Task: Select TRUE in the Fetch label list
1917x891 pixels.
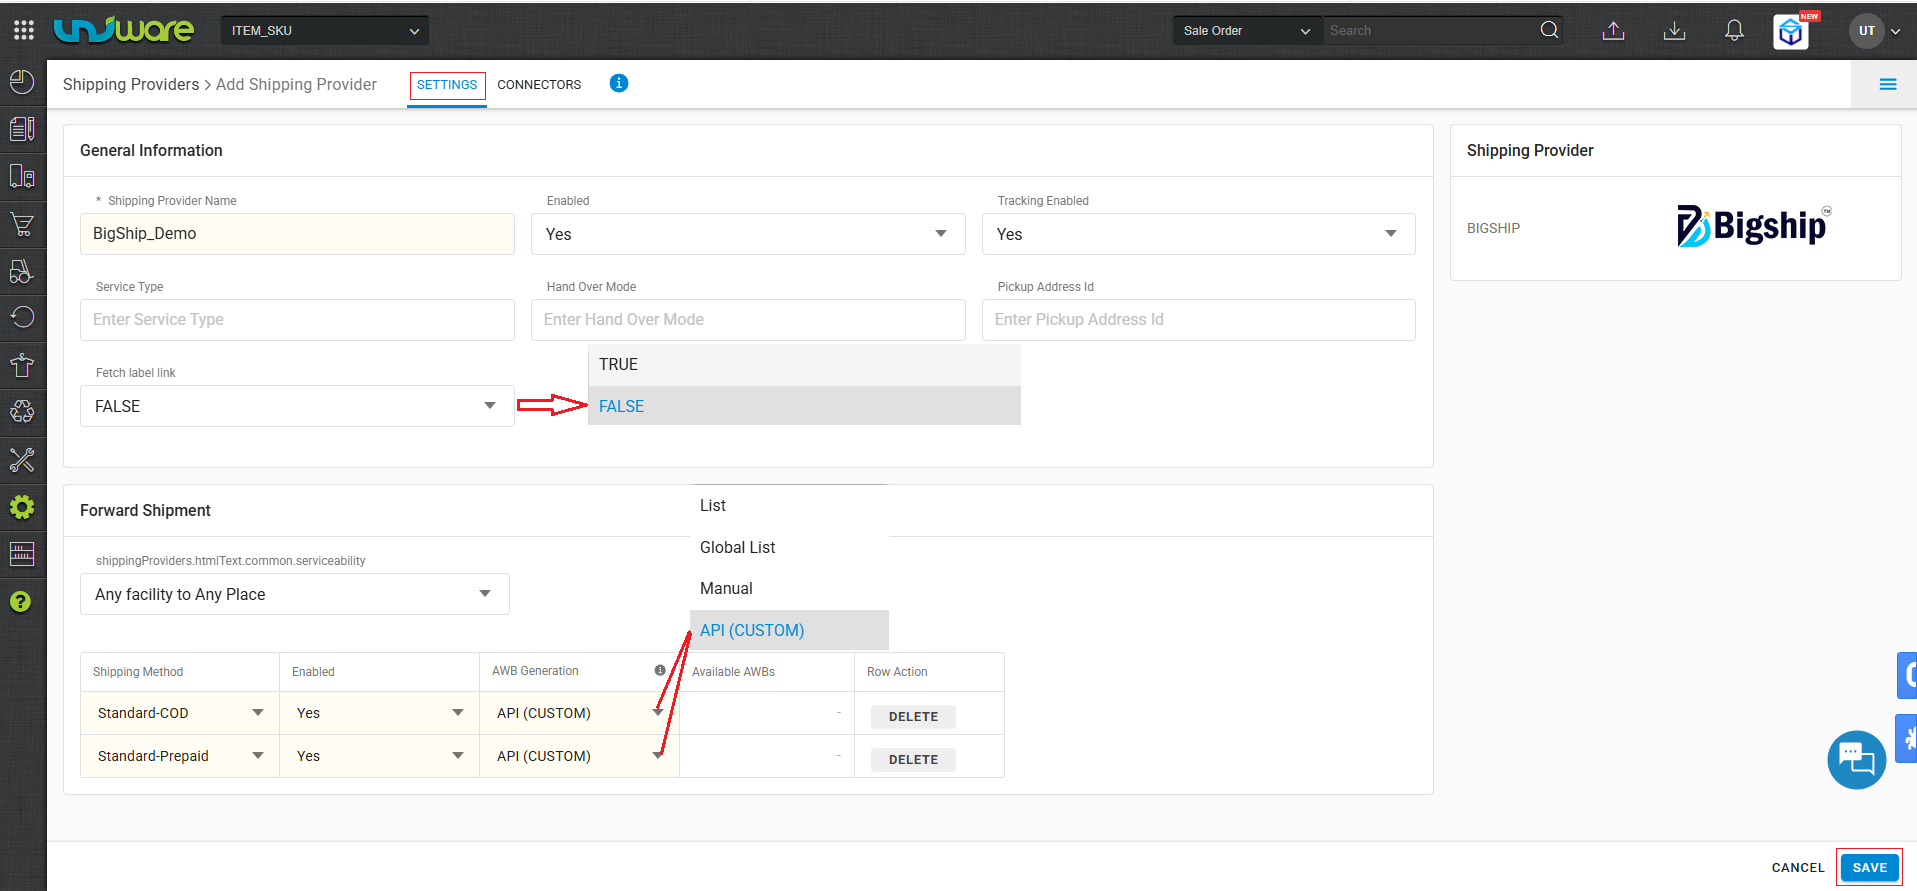Action: 804,365
